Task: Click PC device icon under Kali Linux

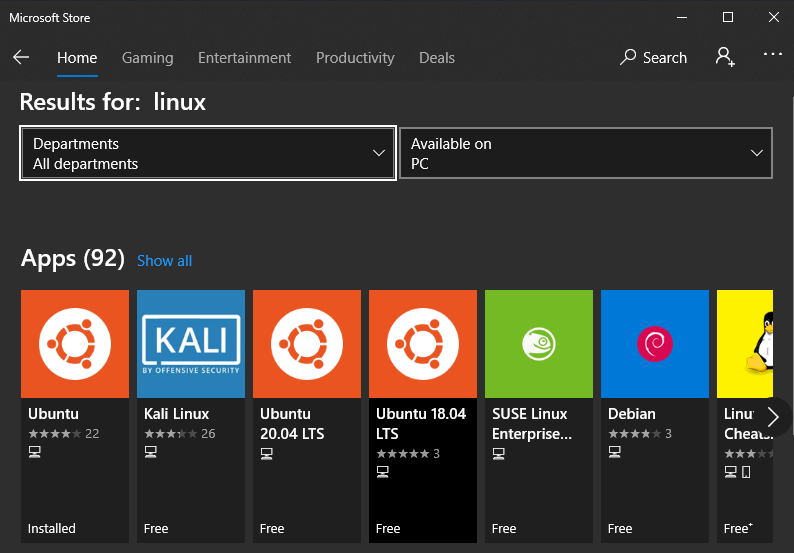Action: point(150,452)
